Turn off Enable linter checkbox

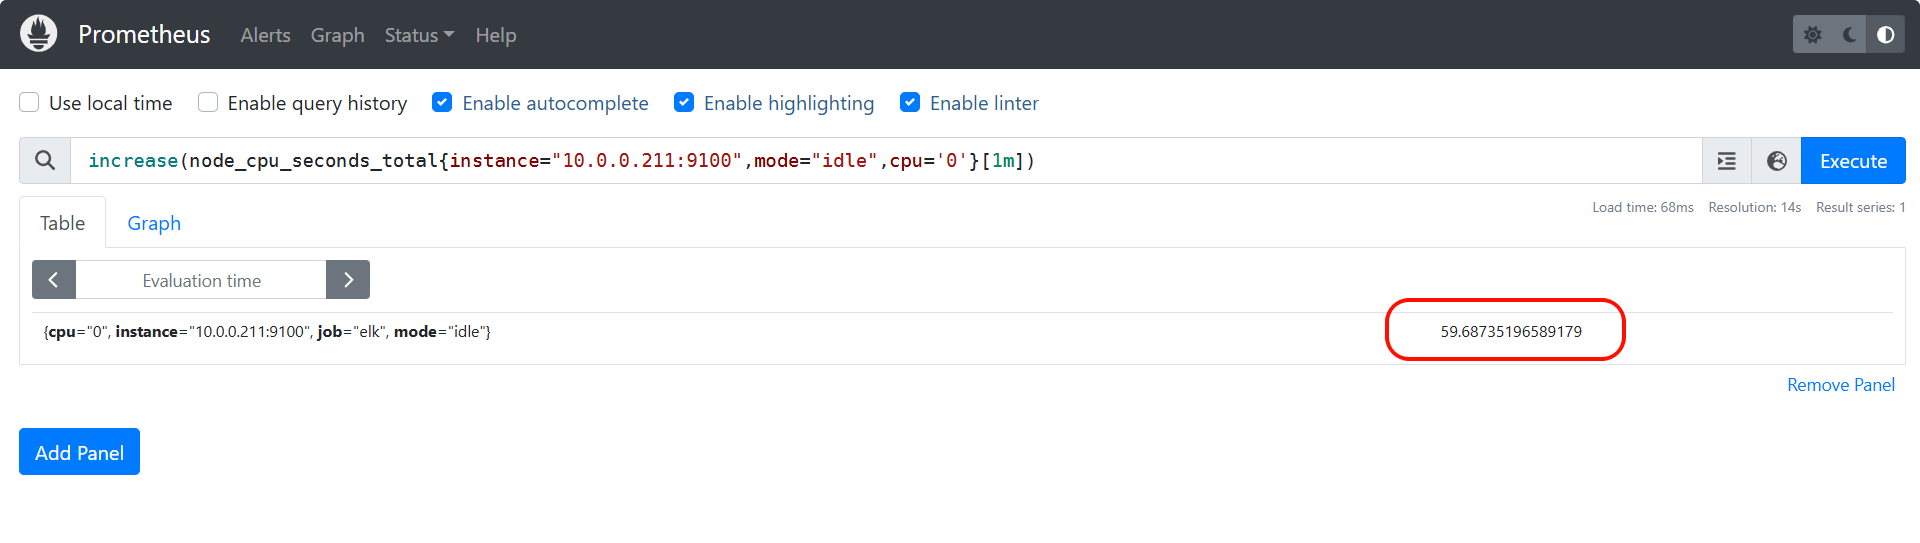(910, 103)
